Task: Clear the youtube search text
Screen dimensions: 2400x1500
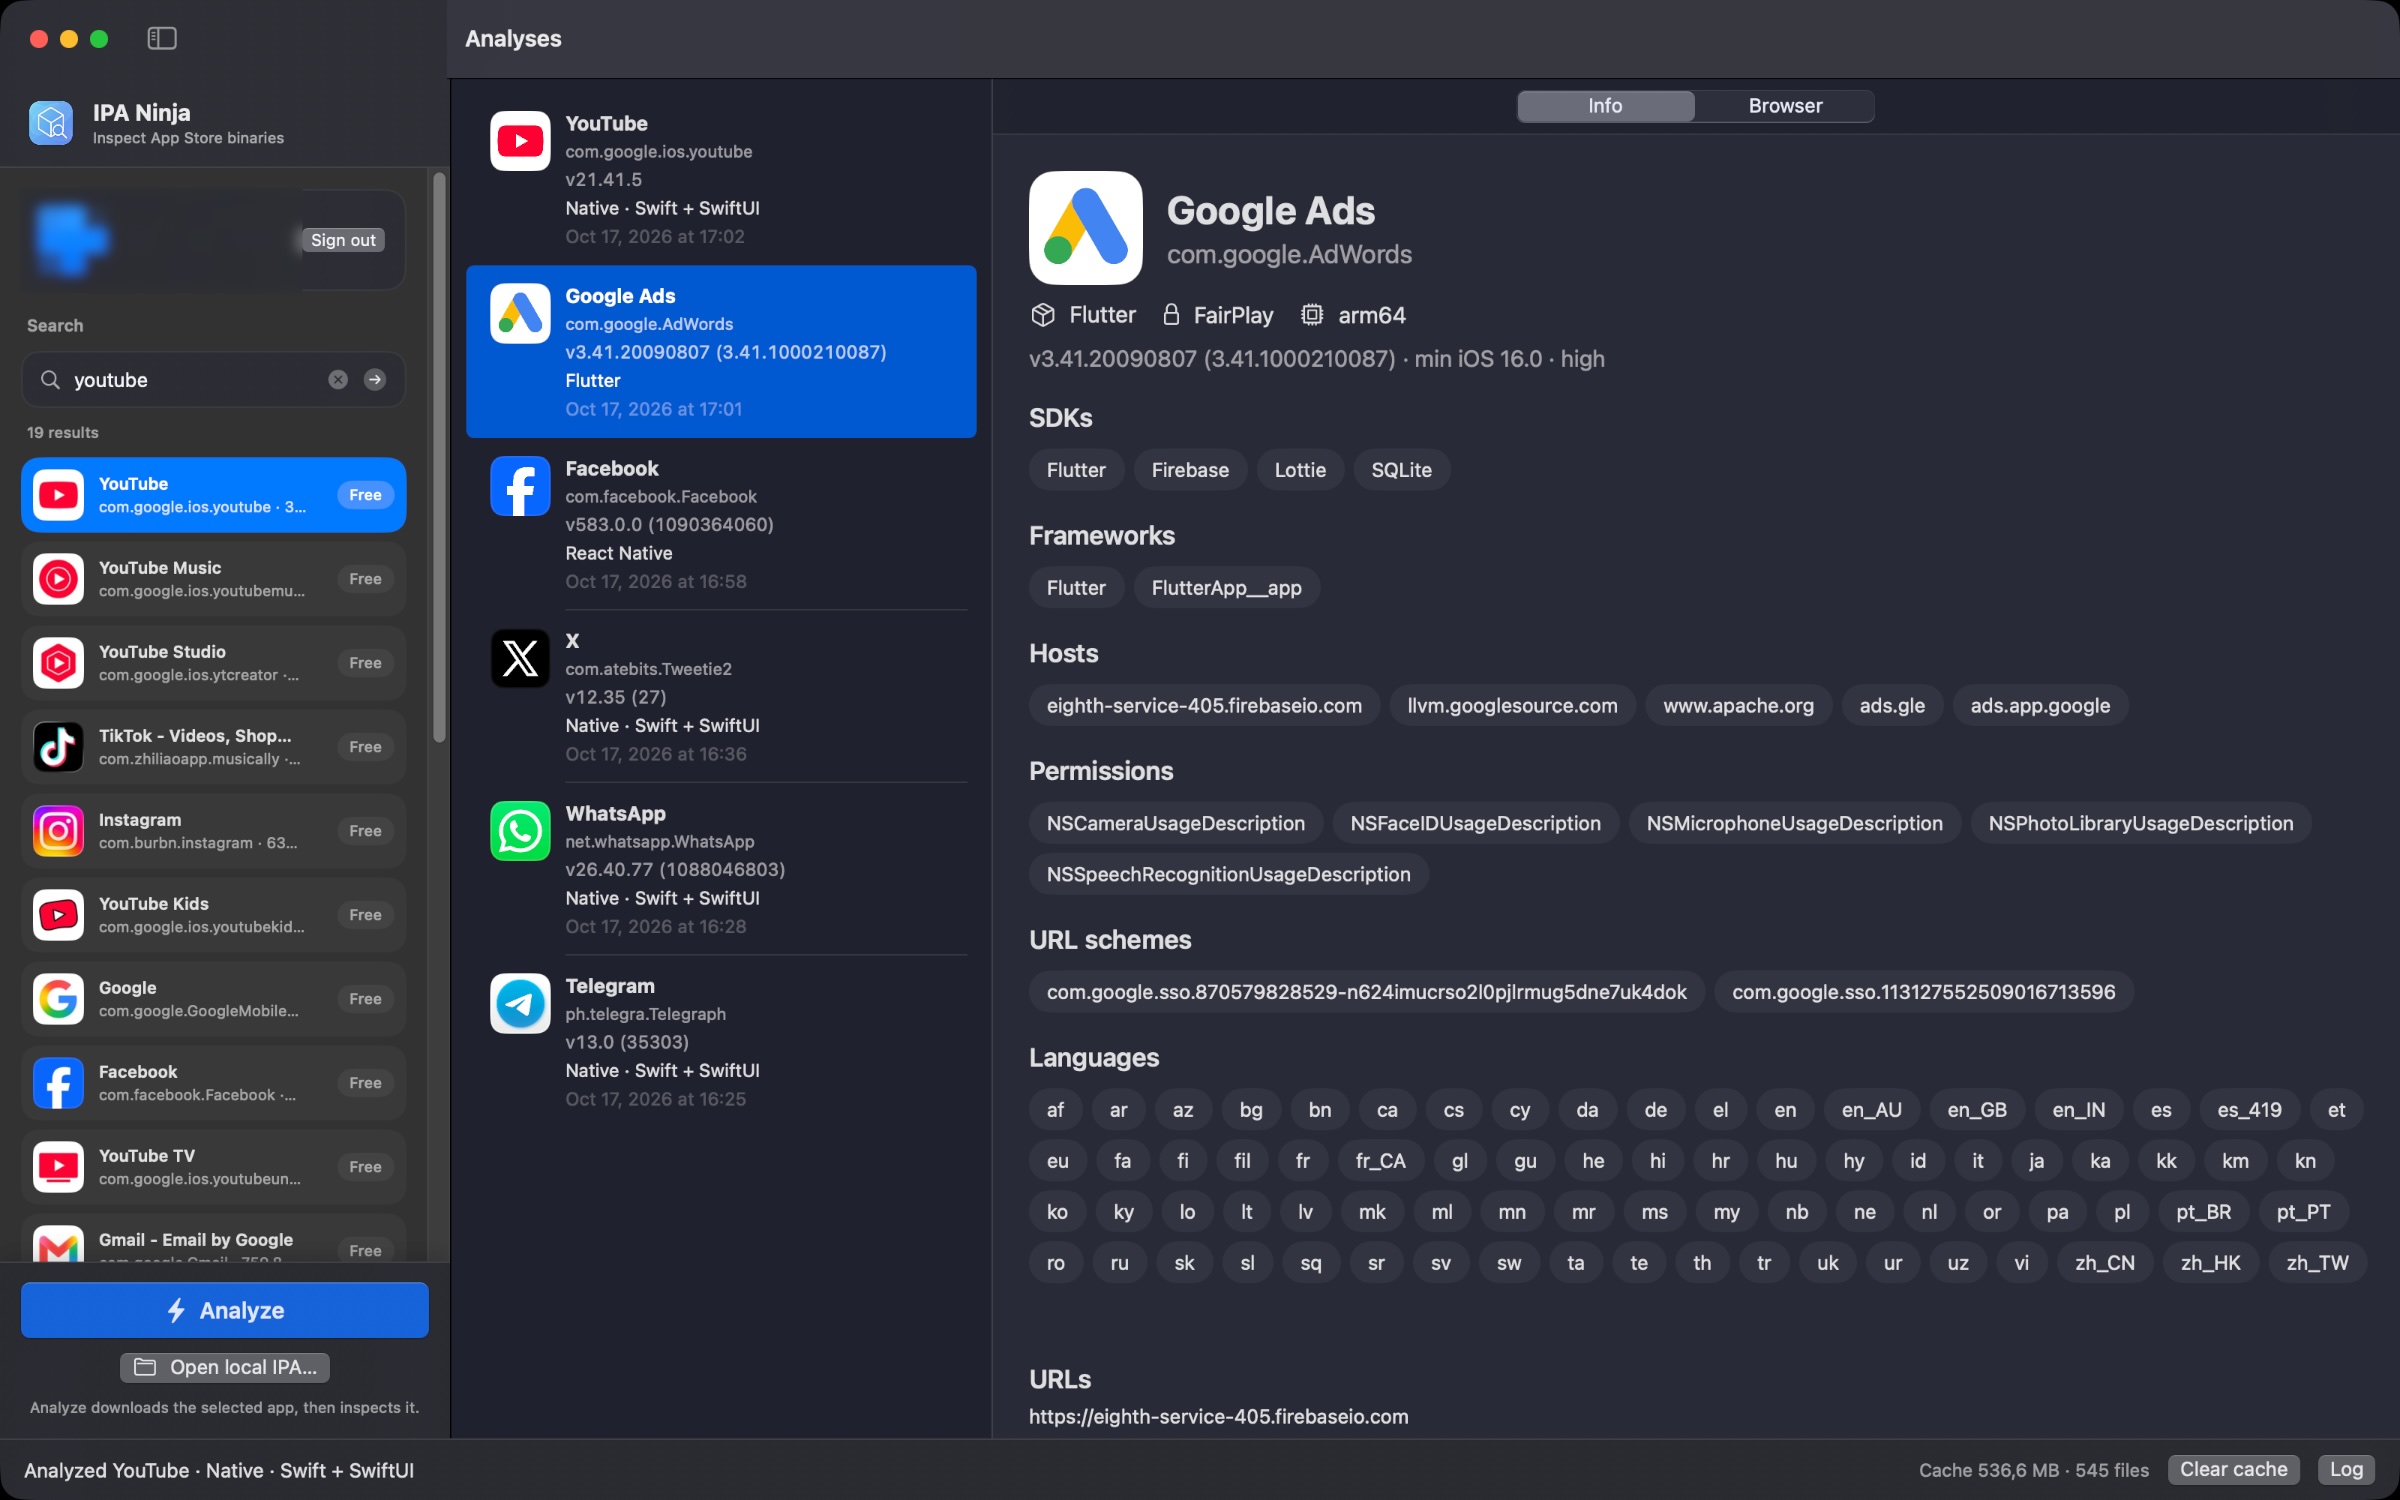Action: click(x=338, y=380)
